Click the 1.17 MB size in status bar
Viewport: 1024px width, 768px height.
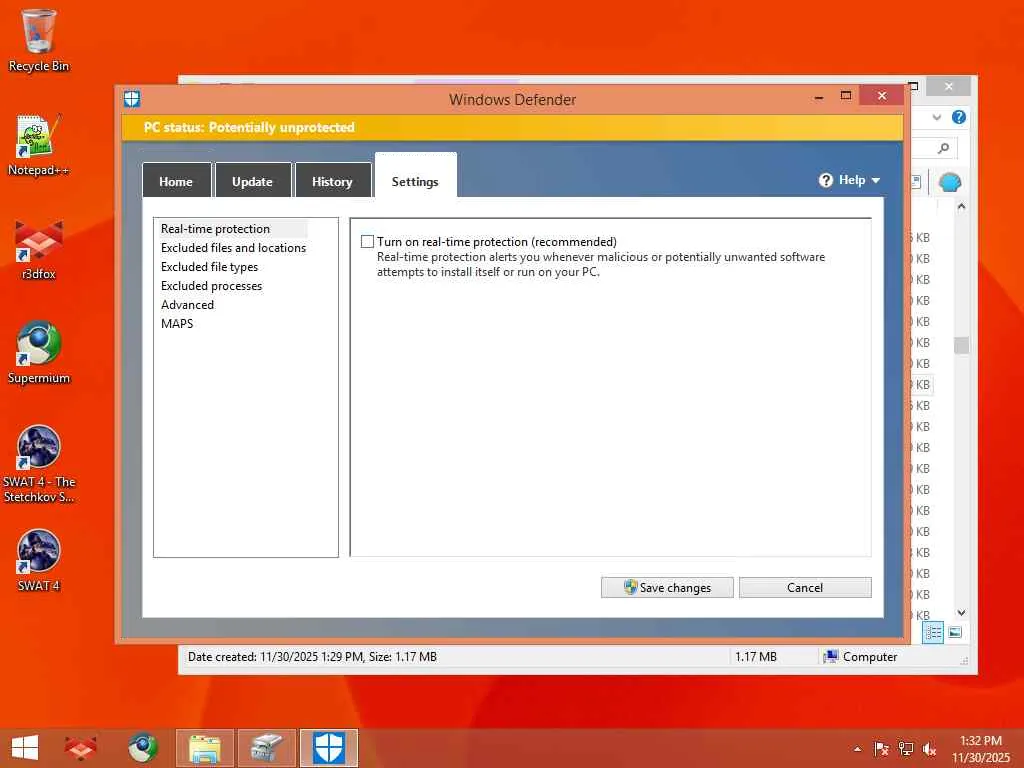(x=756, y=656)
